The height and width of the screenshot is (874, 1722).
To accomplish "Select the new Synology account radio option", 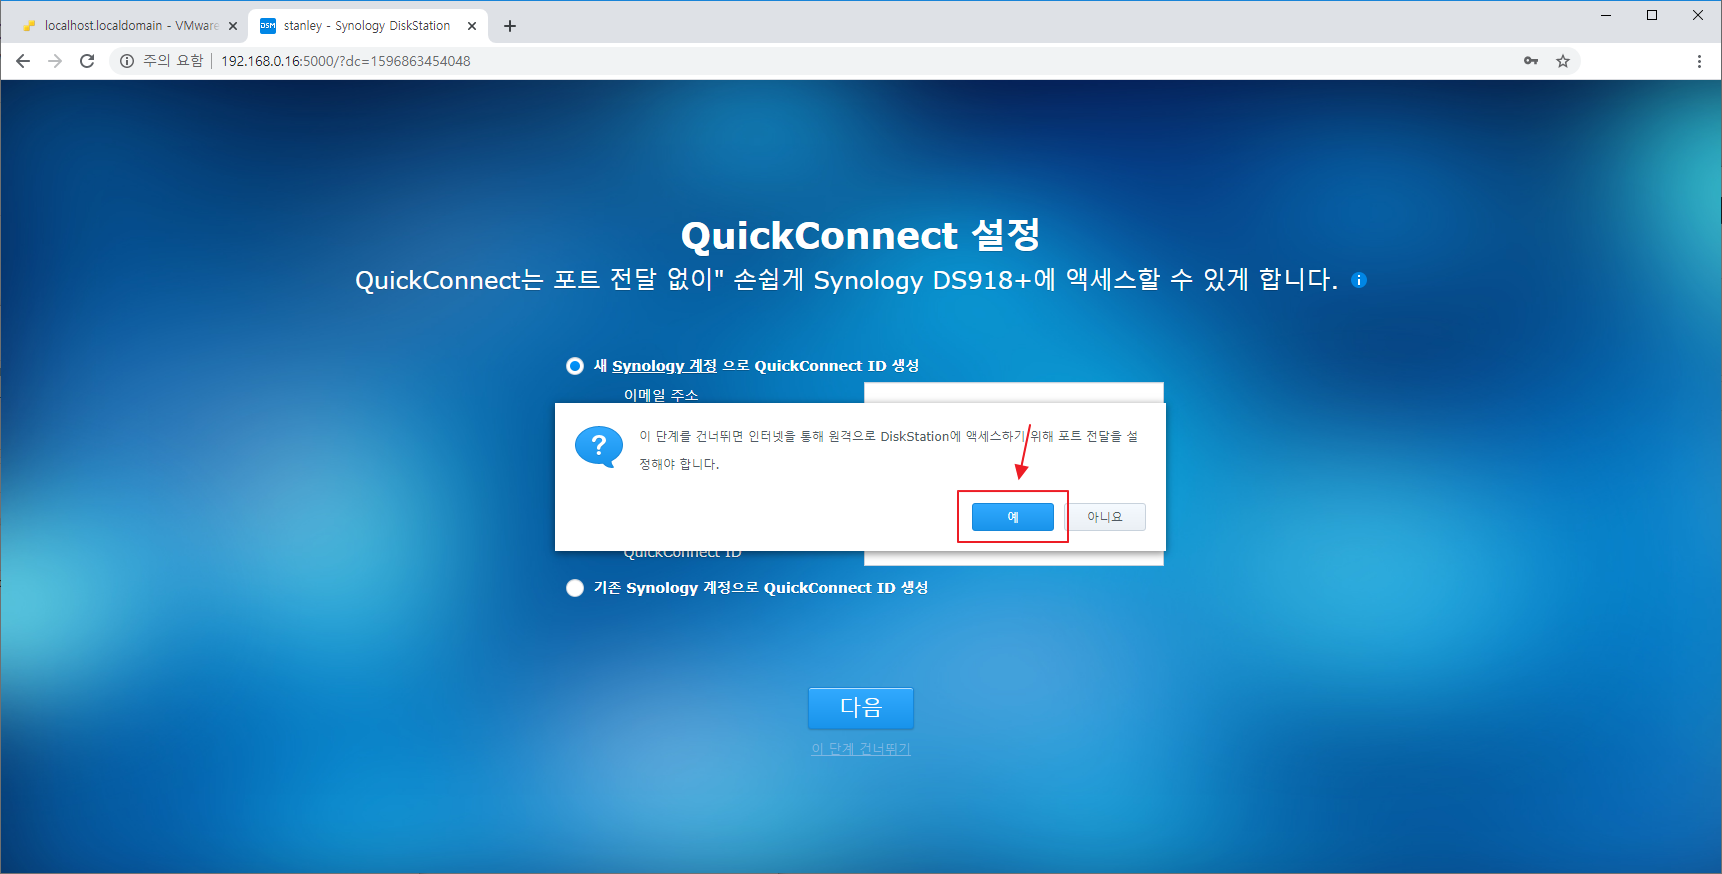I will coord(575,366).
